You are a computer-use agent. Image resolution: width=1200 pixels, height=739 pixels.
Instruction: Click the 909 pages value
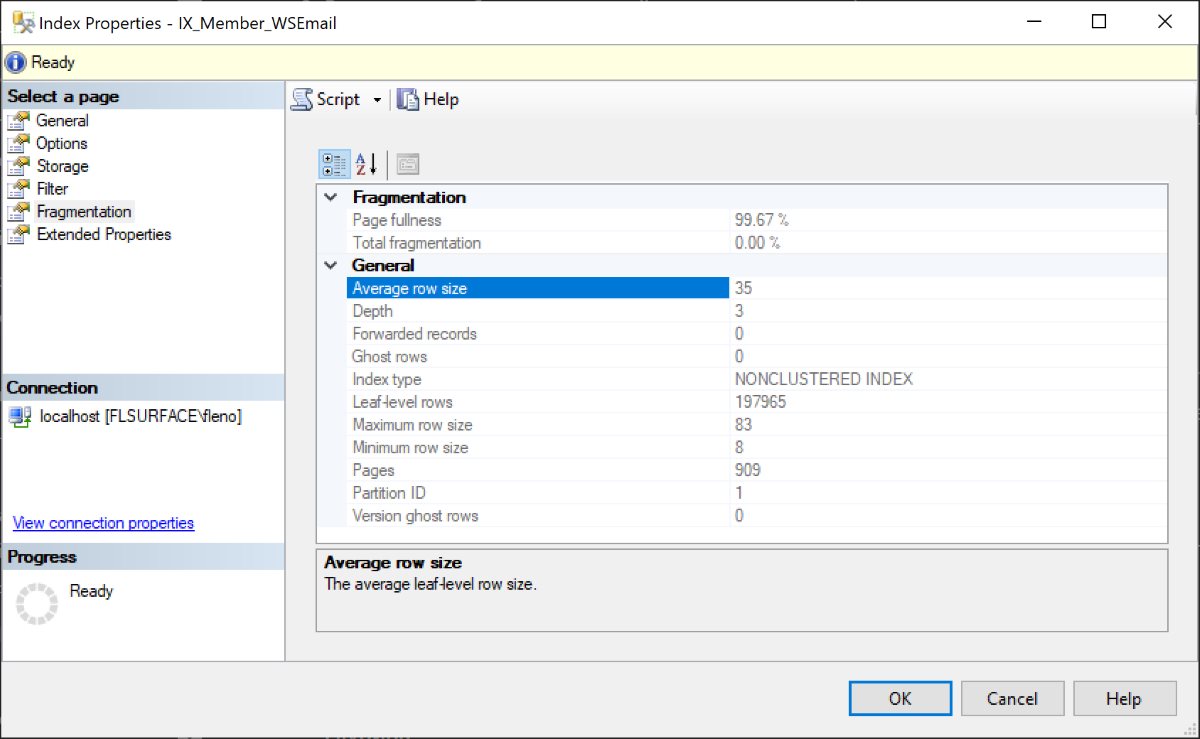[748, 470]
